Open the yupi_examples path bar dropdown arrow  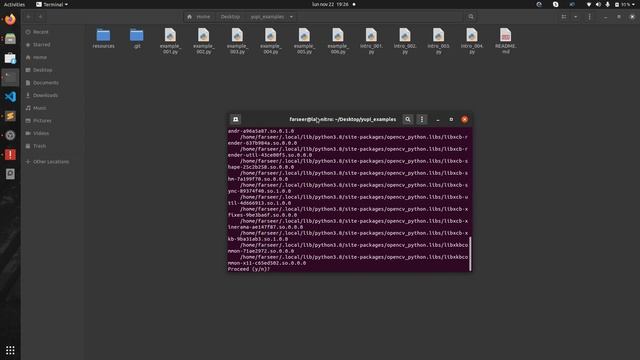tap(291, 17)
